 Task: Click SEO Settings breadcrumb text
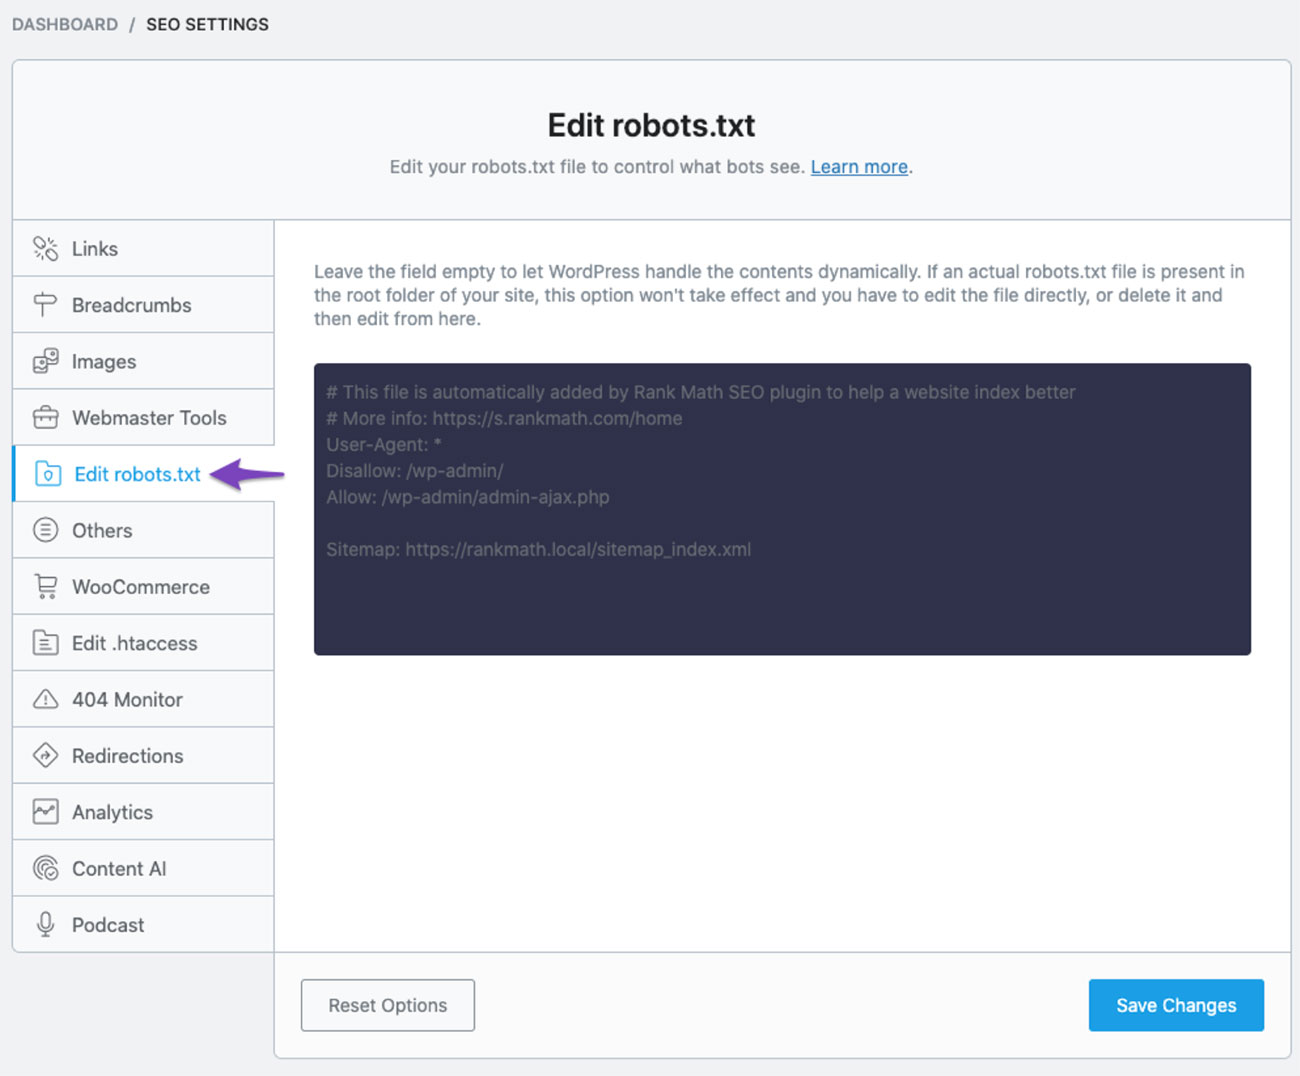(x=207, y=24)
